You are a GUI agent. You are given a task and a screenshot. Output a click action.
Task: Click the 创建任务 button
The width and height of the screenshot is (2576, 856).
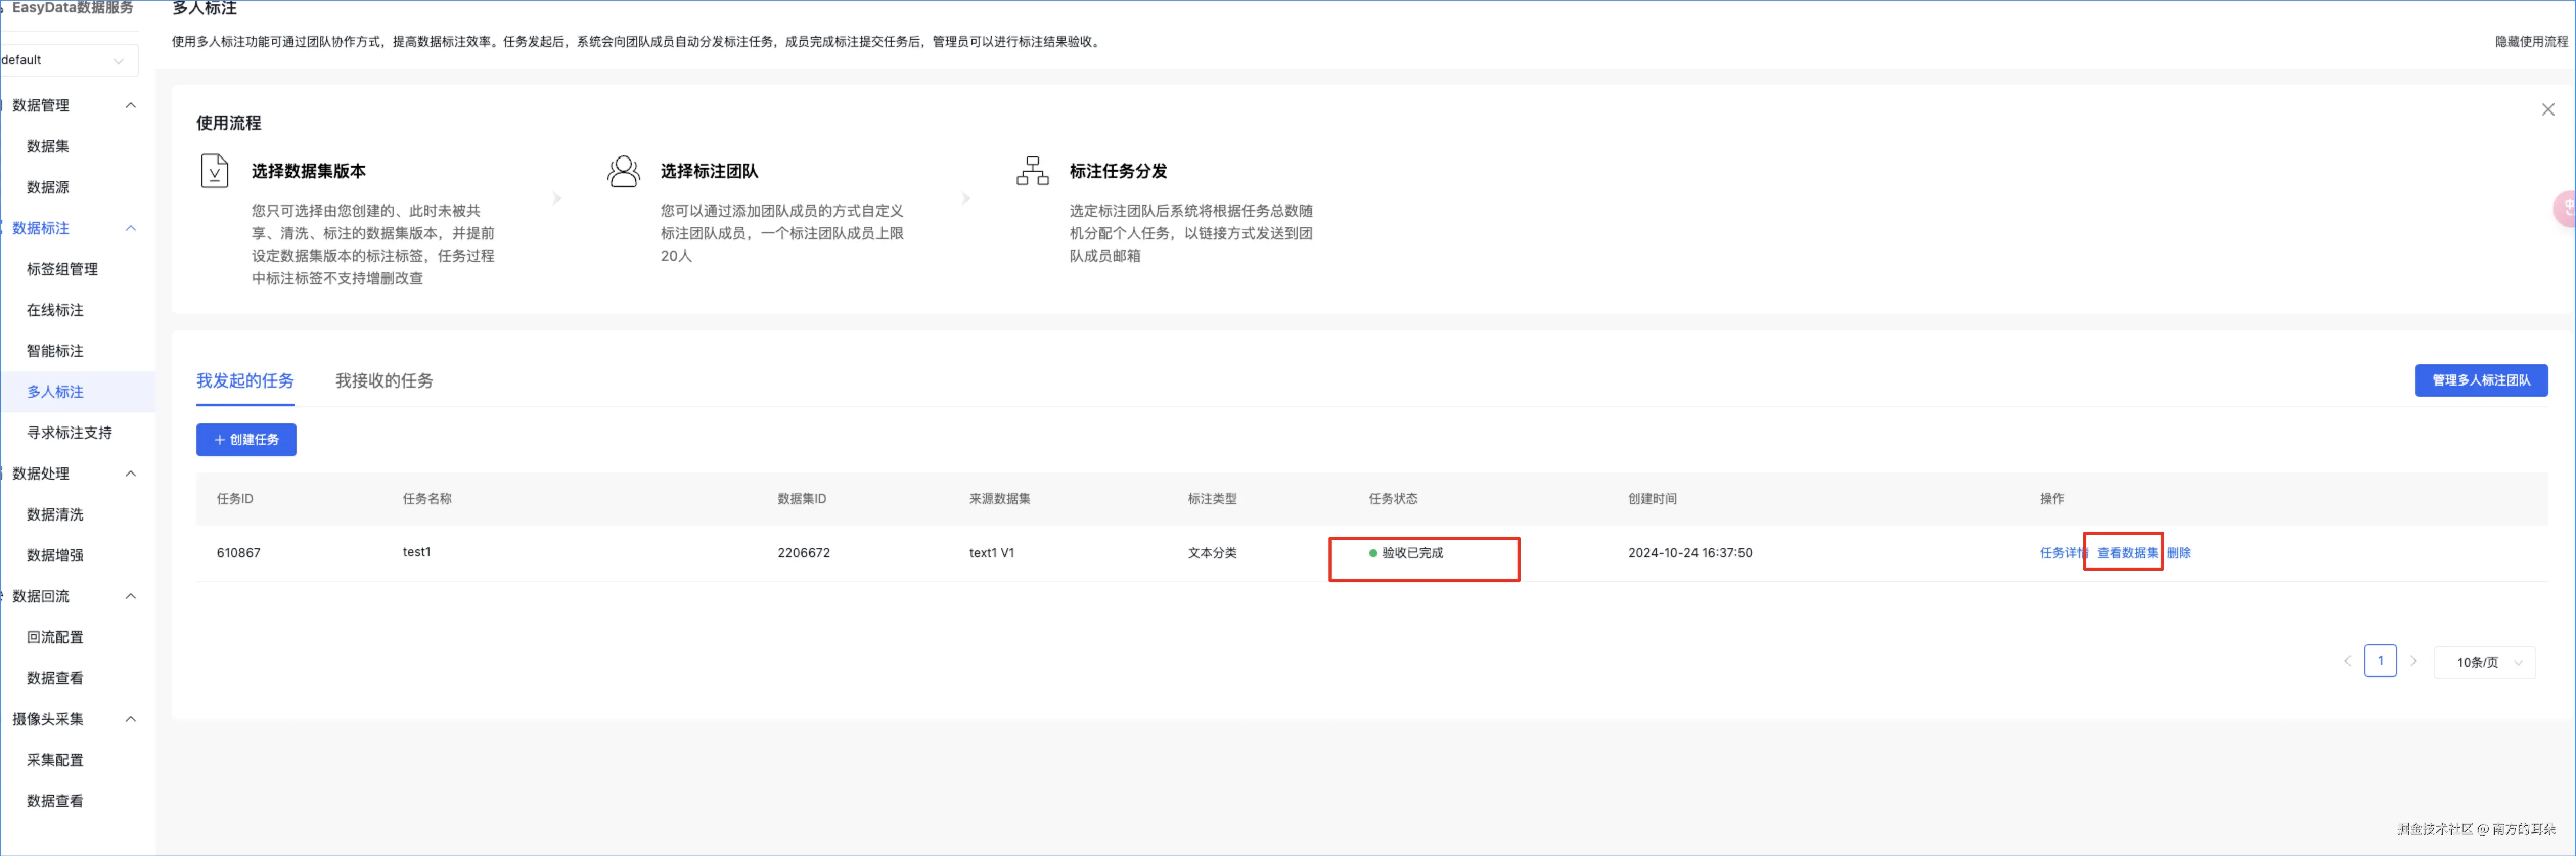[246, 440]
